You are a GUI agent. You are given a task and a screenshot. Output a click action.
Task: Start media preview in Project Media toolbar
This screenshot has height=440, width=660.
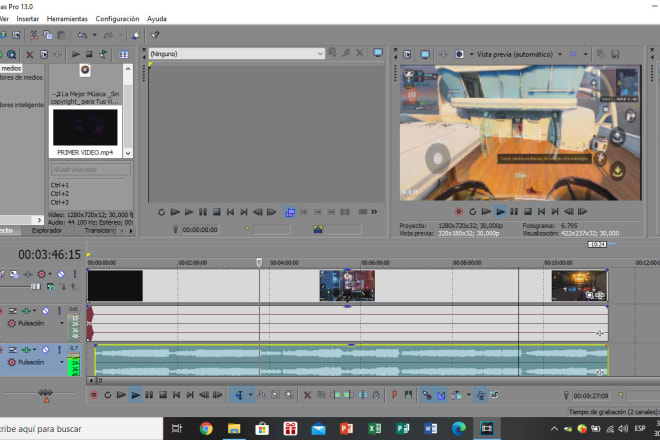pyautogui.click(x=76, y=54)
